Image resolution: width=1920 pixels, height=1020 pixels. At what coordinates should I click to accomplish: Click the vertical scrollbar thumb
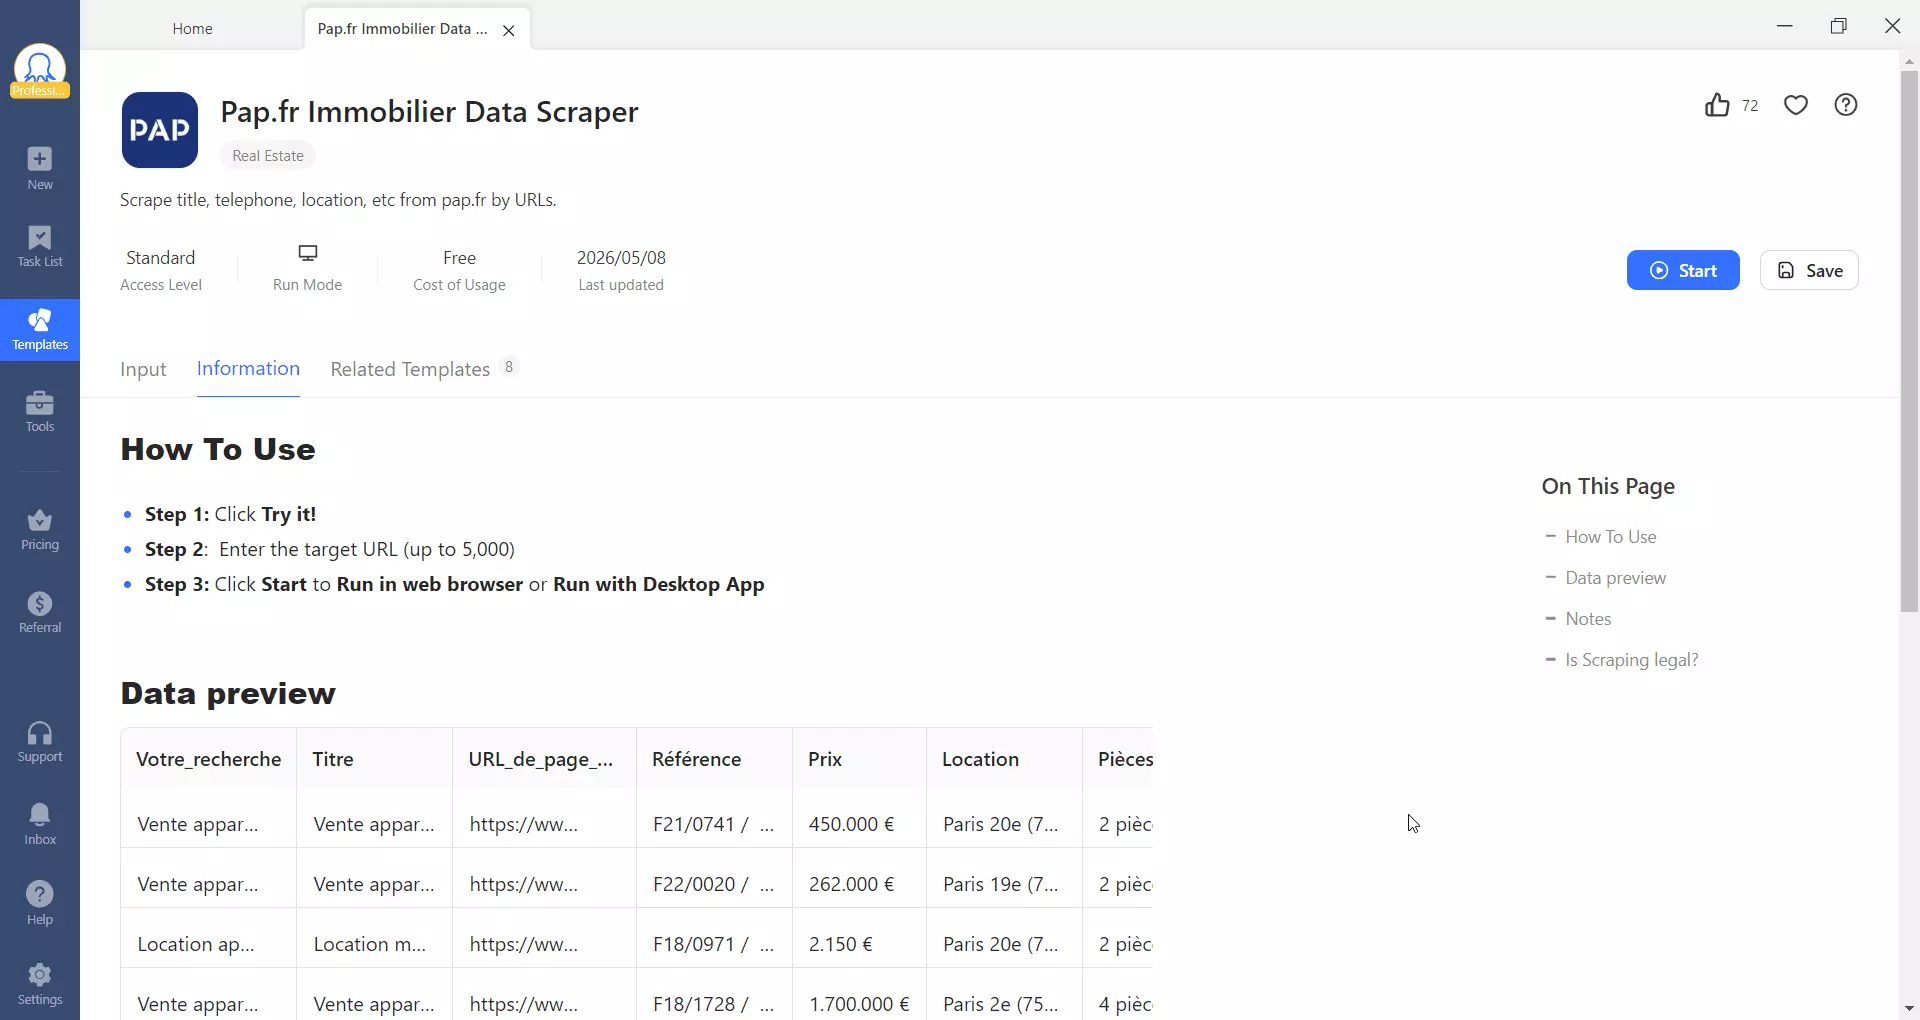click(1909, 341)
